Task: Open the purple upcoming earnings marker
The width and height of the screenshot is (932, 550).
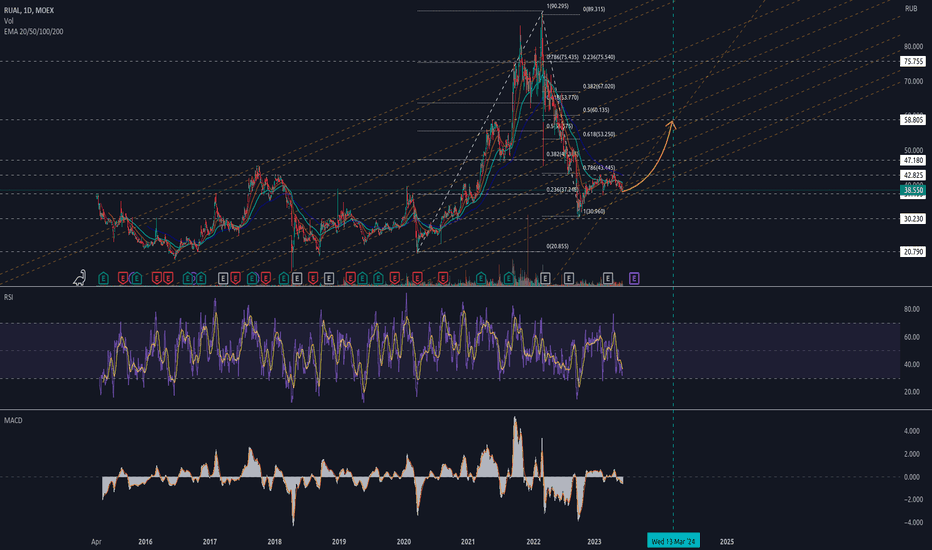Action: point(634,278)
